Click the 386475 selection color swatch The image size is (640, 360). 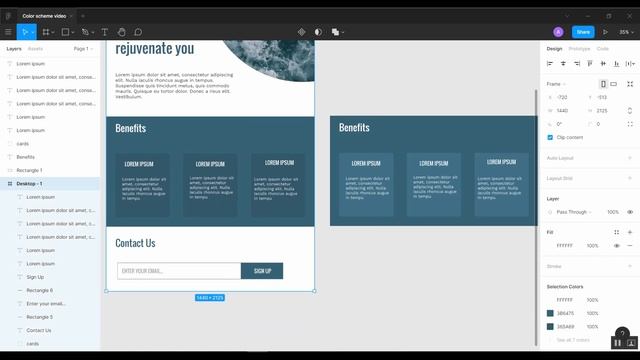point(550,313)
